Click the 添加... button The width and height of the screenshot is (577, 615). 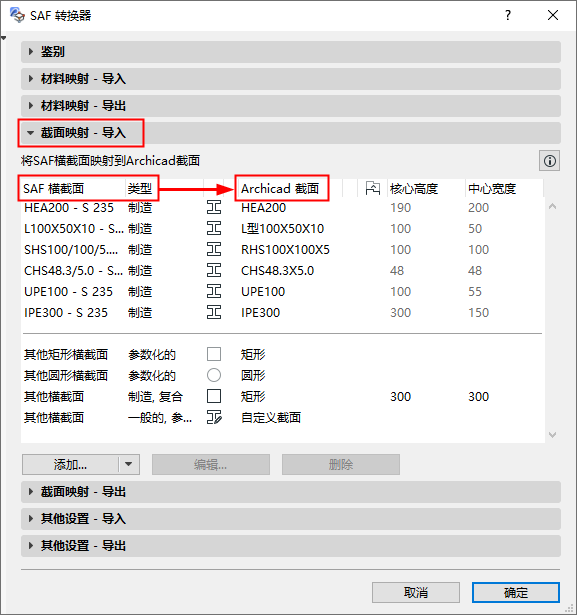click(x=71, y=465)
